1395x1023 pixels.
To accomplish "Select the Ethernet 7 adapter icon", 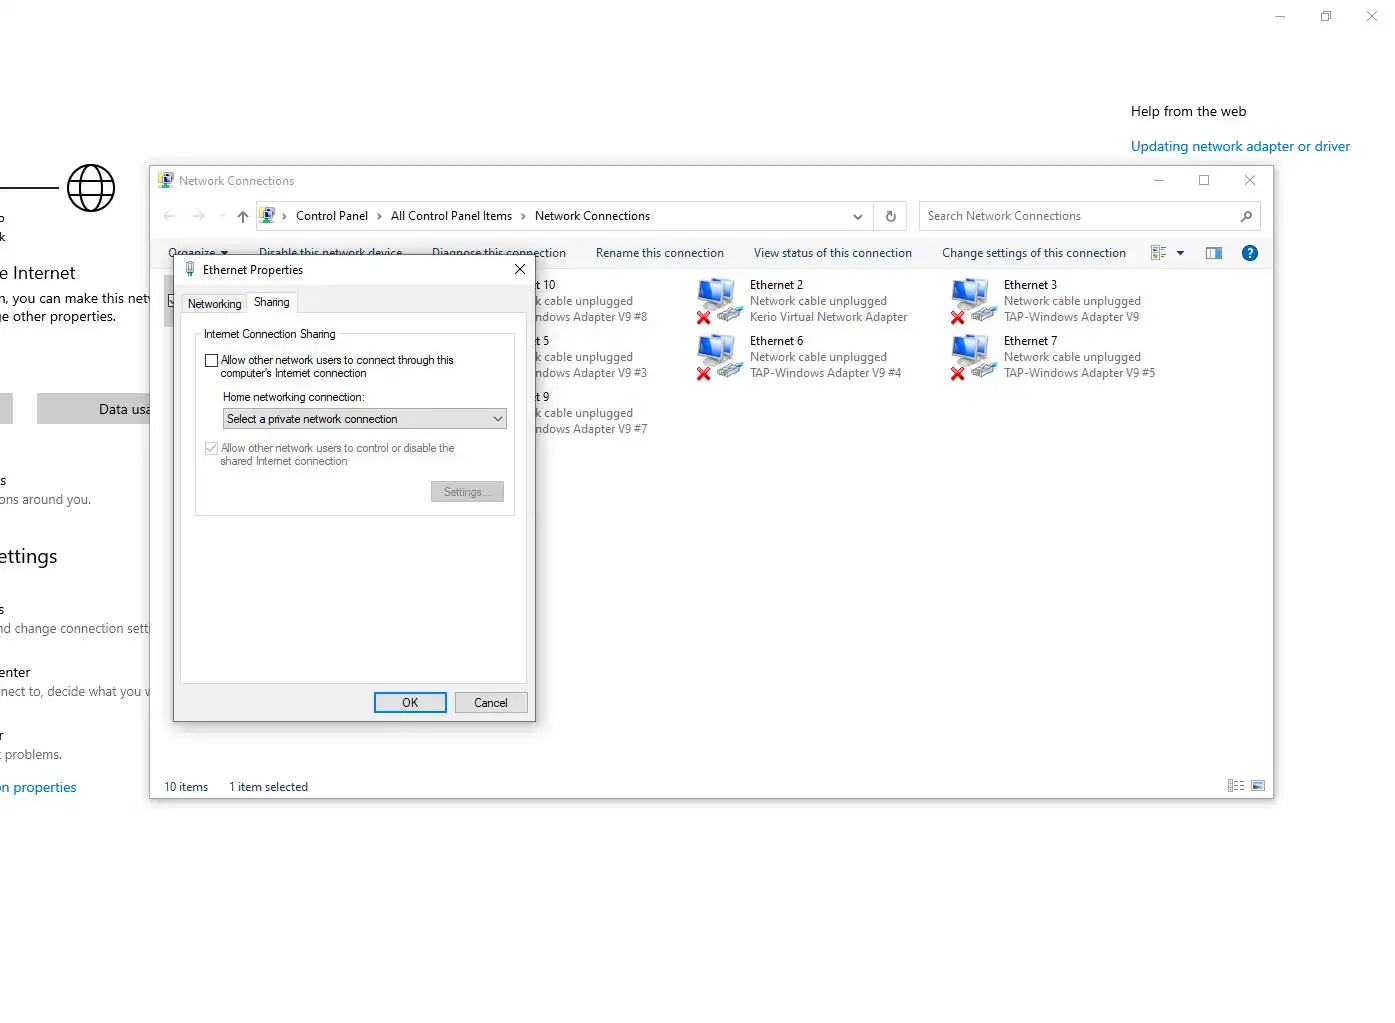I will pyautogui.click(x=973, y=357).
